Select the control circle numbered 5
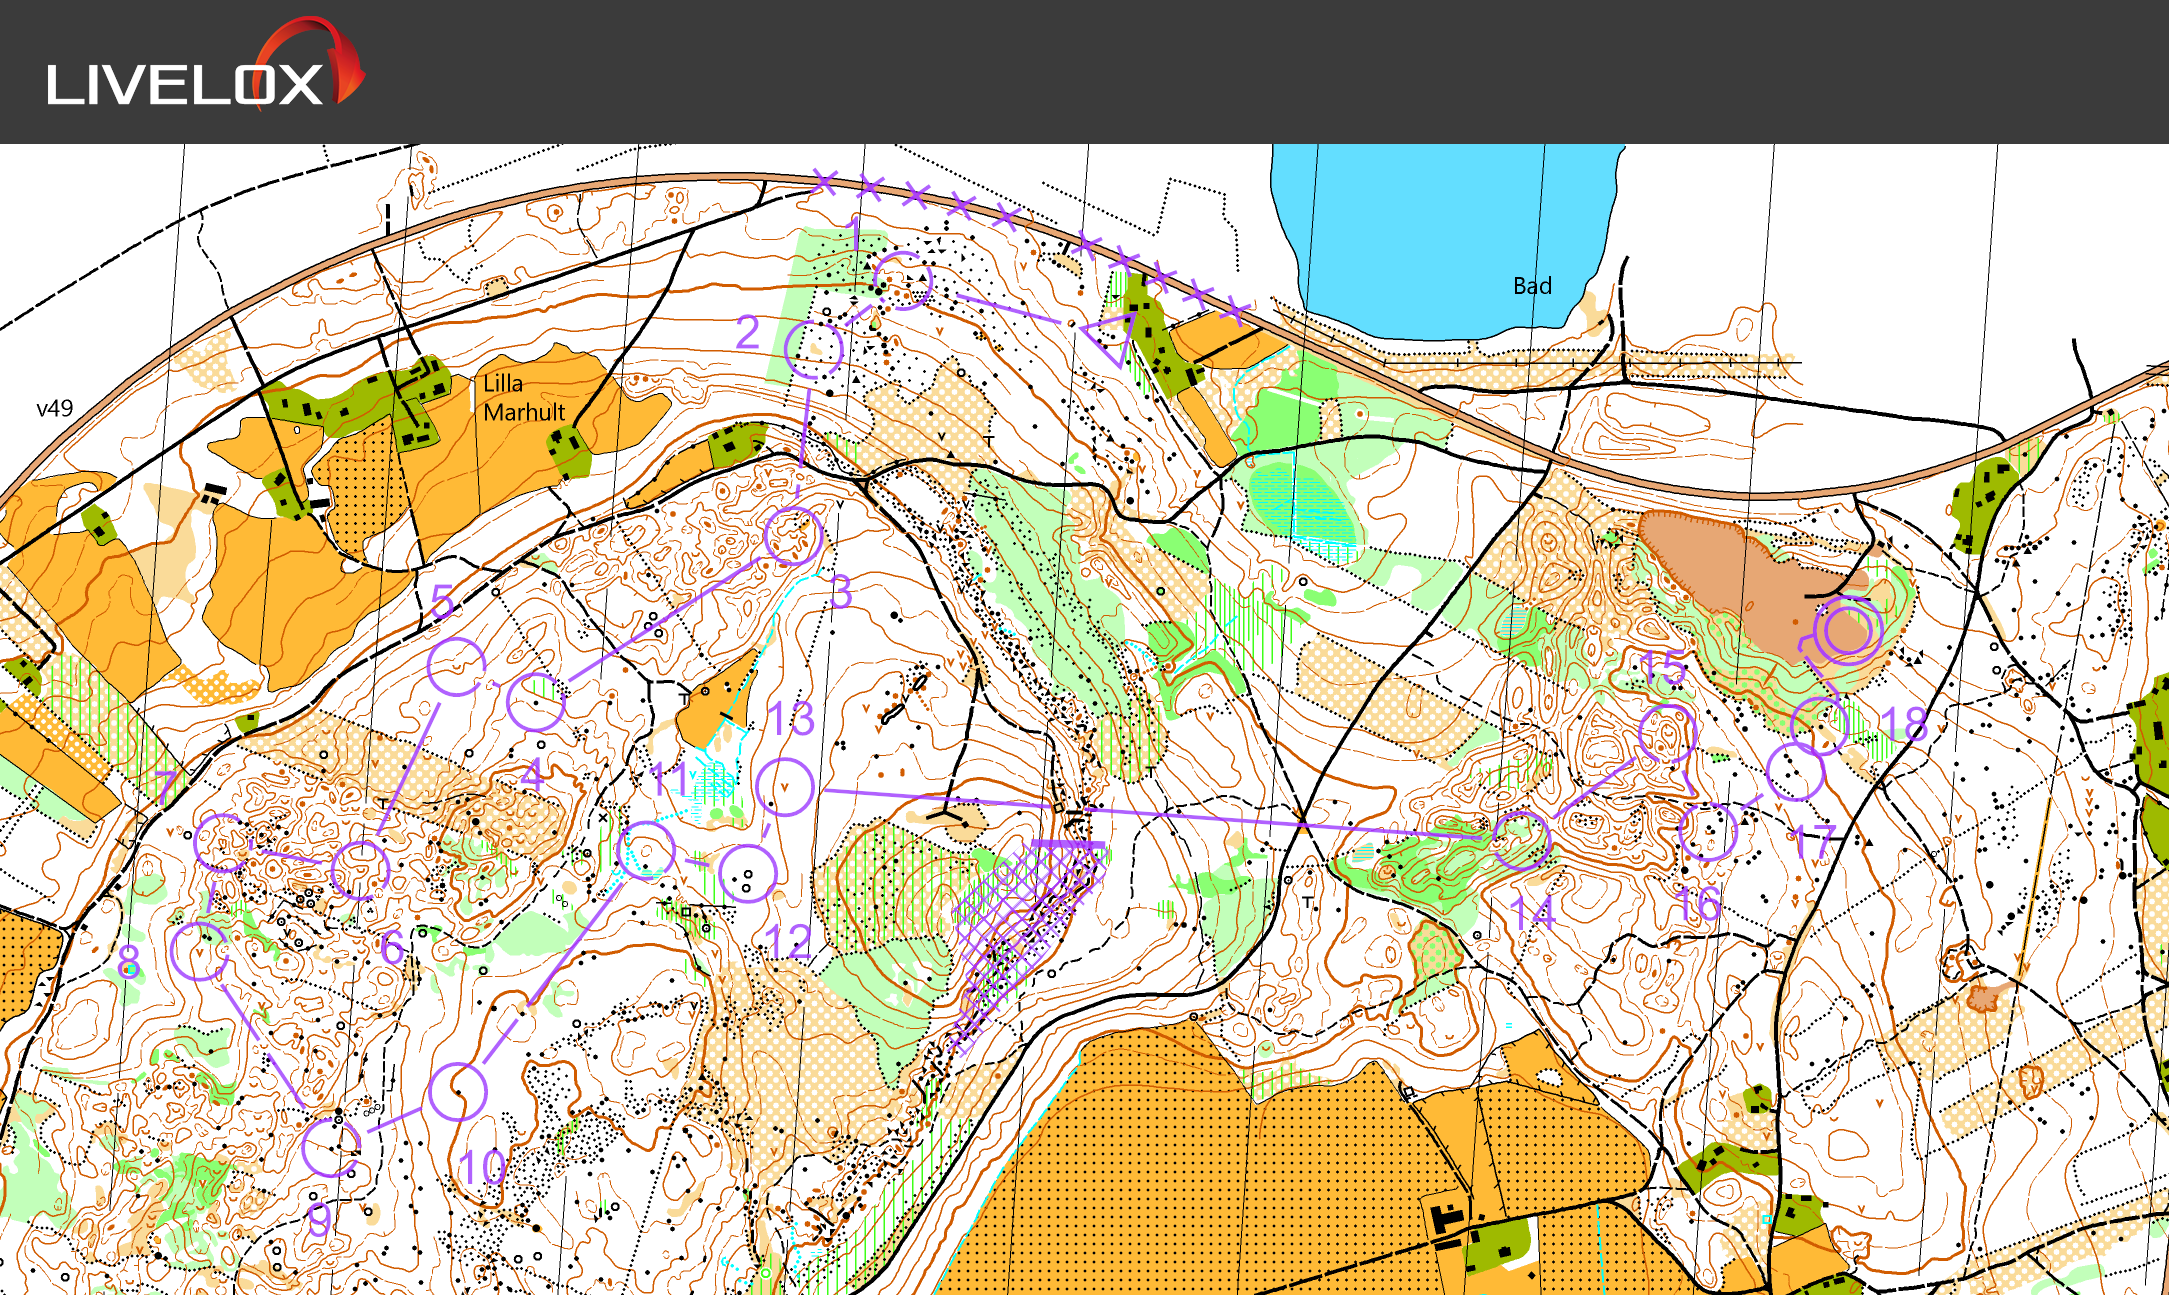This screenshot has width=2169, height=1295. pyautogui.click(x=457, y=666)
